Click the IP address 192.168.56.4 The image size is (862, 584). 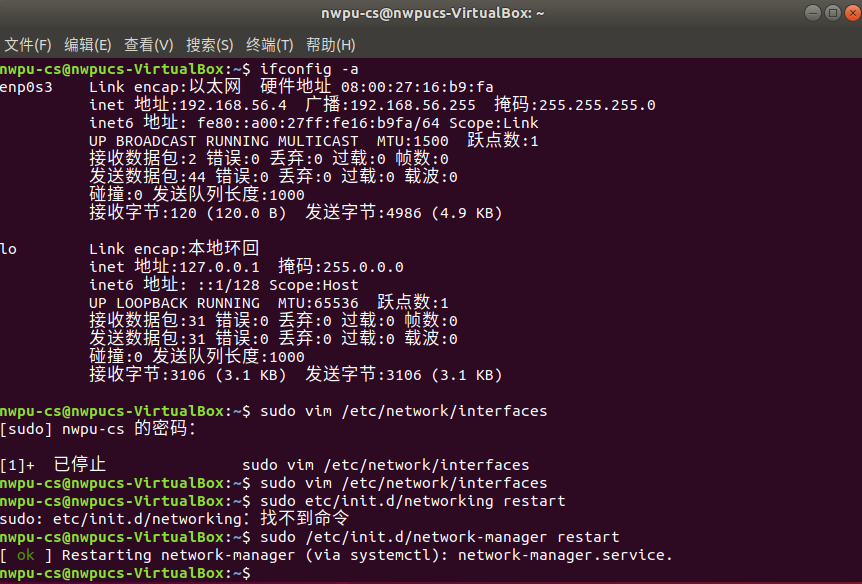pos(233,105)
